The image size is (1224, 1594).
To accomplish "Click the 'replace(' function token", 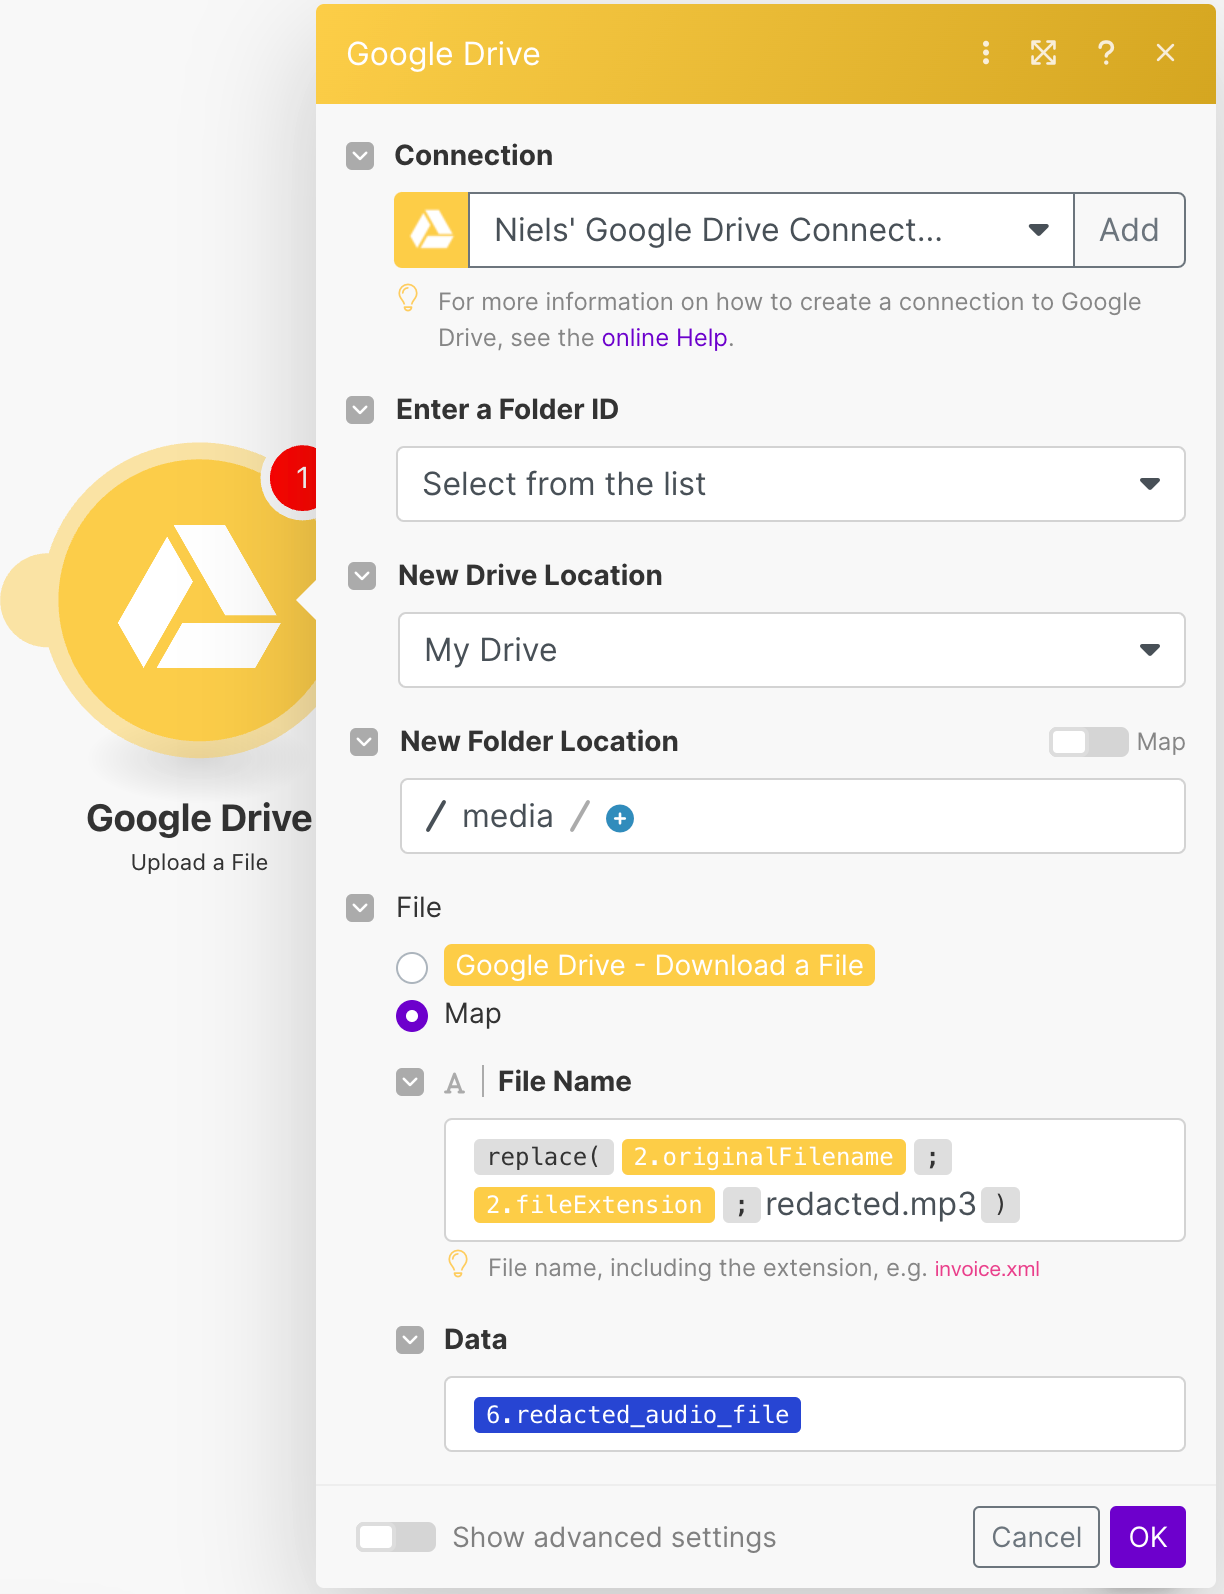I will pos(543,1157).
